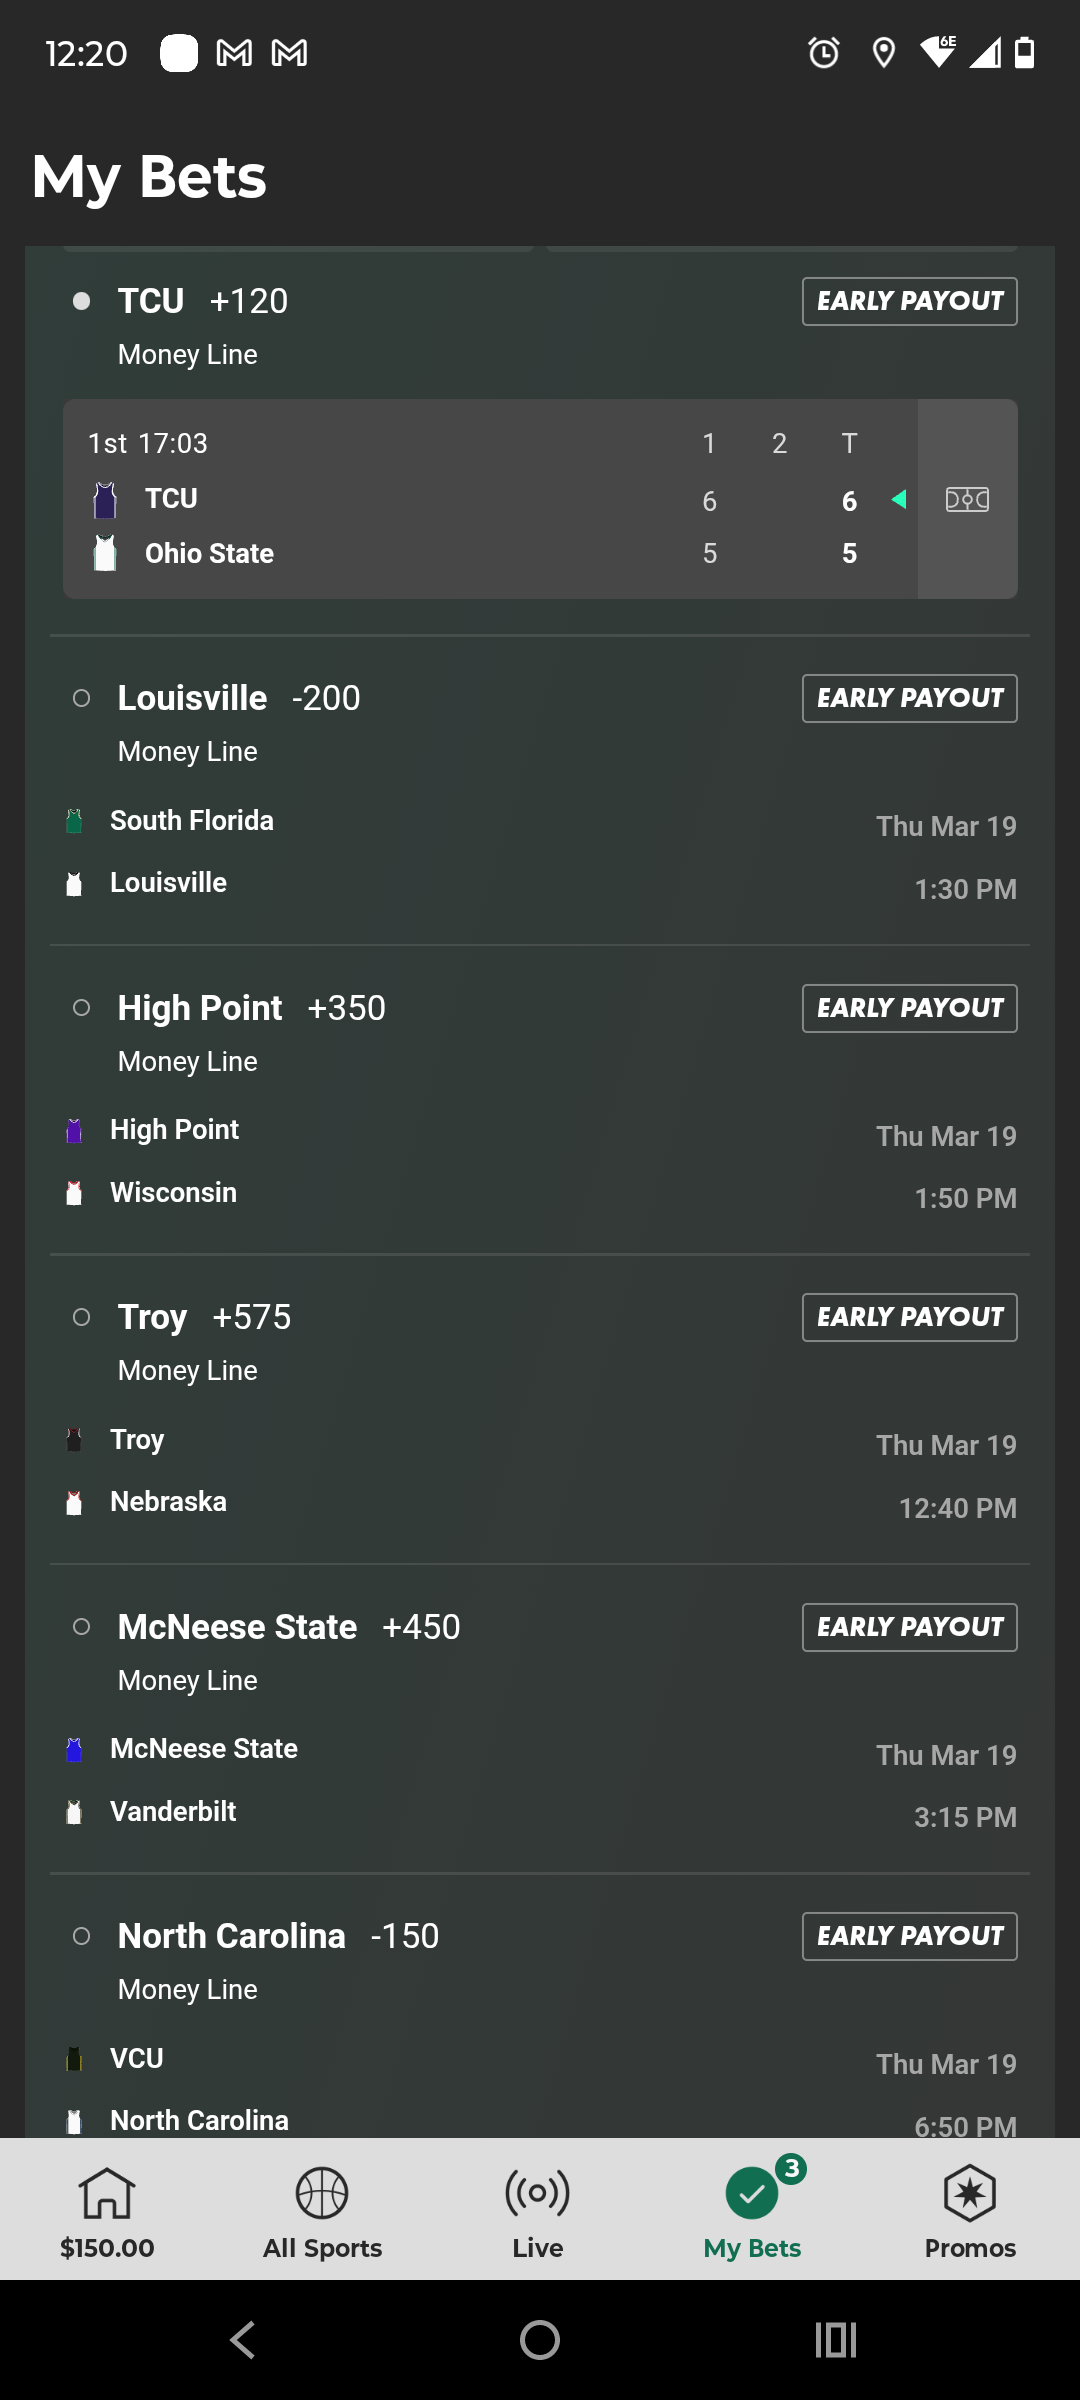Screen dimensions: 1080x2400
Task: Tap Early Payout for Troy bet
Action: coord(909,1317)
